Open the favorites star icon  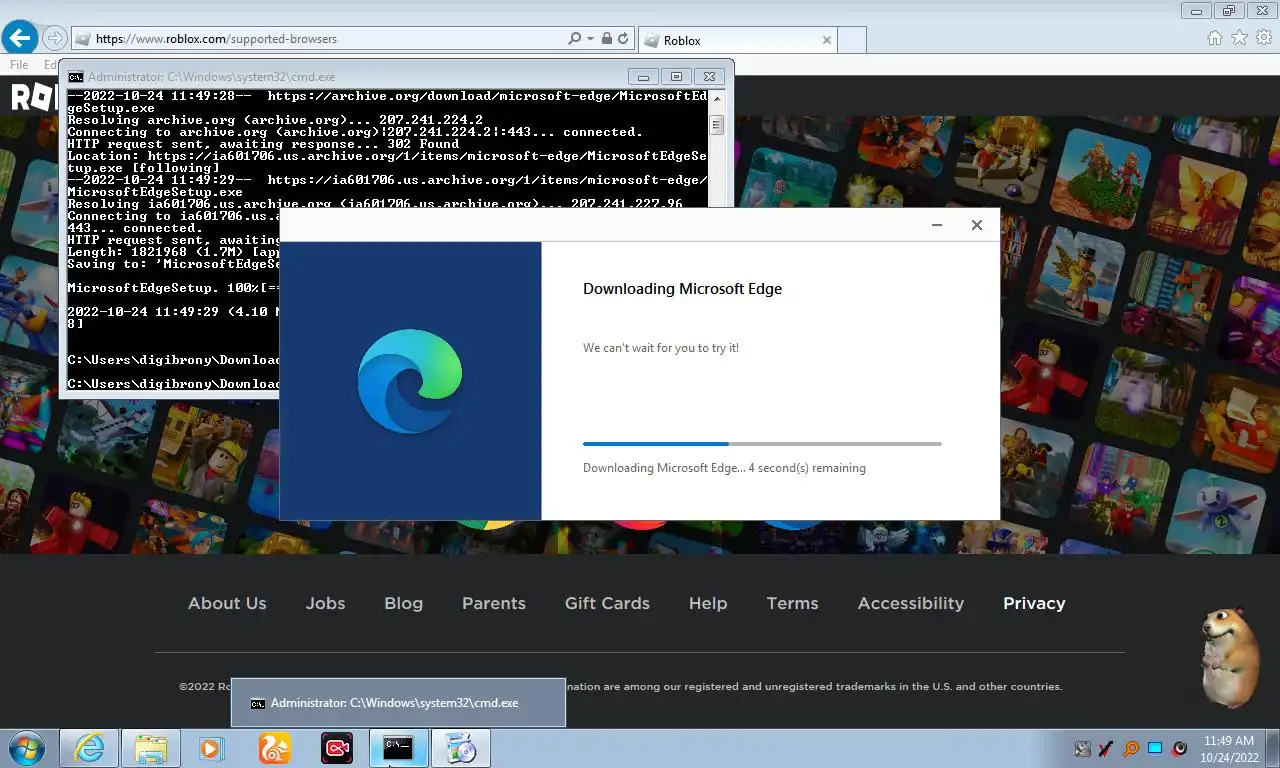1239,38
